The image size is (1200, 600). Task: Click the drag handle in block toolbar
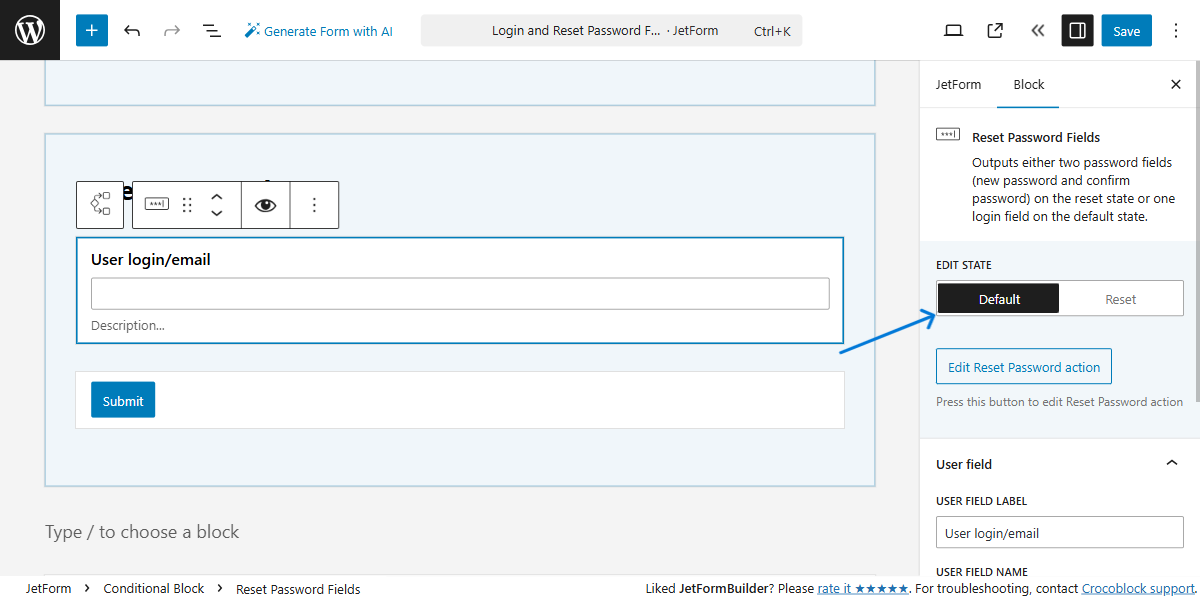tap(187, 203)
